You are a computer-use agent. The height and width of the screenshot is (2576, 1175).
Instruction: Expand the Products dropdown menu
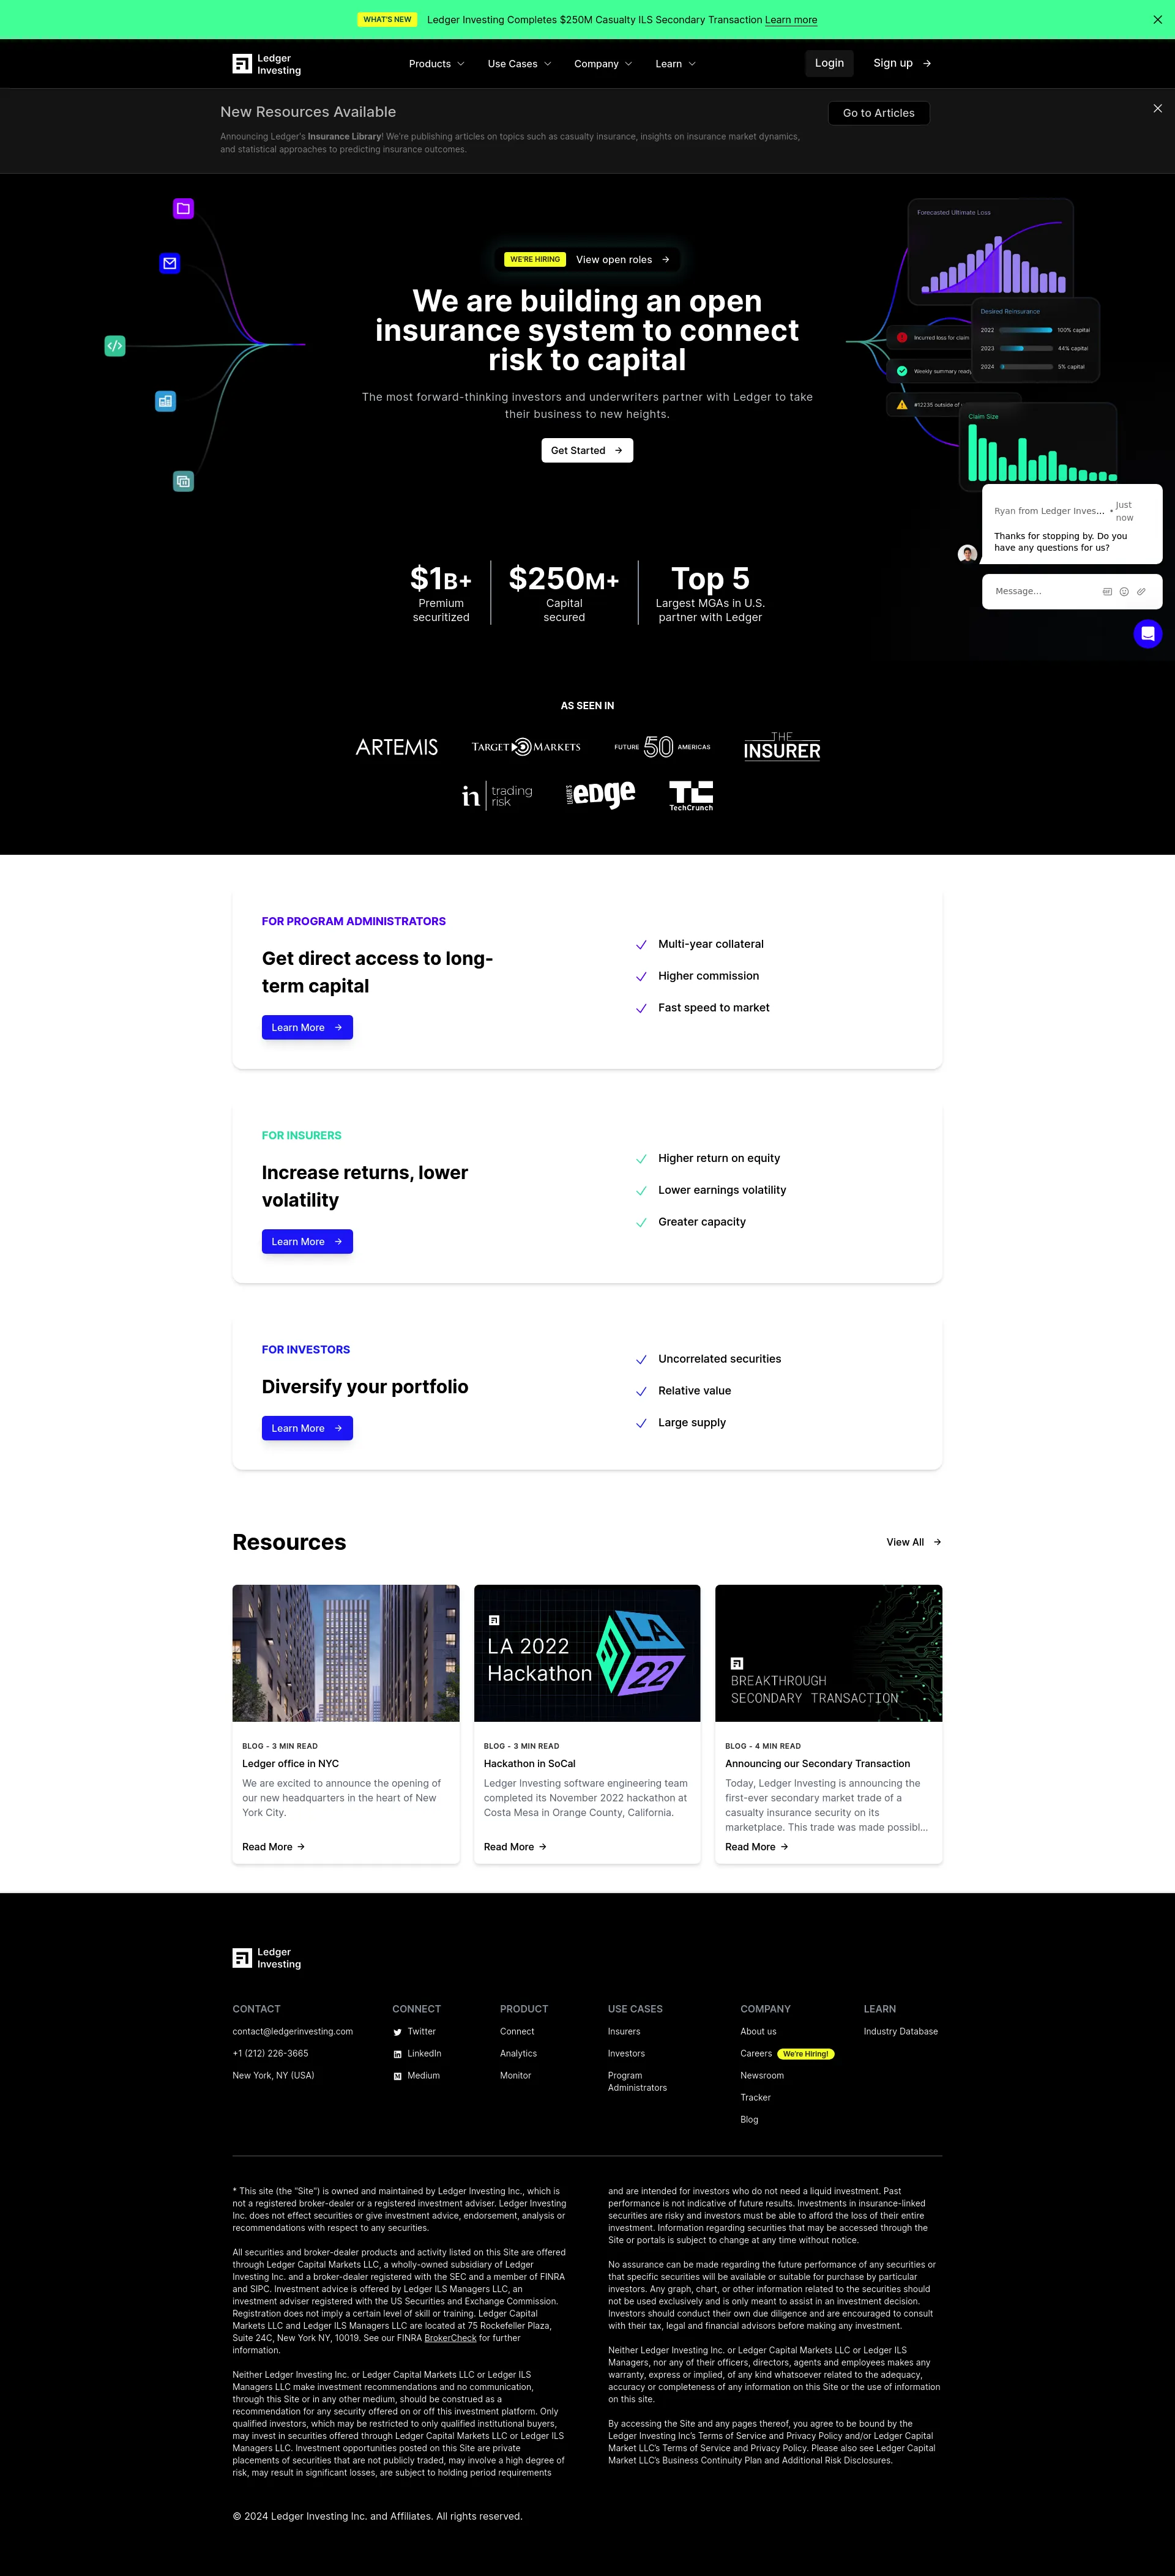pos(432,62)
